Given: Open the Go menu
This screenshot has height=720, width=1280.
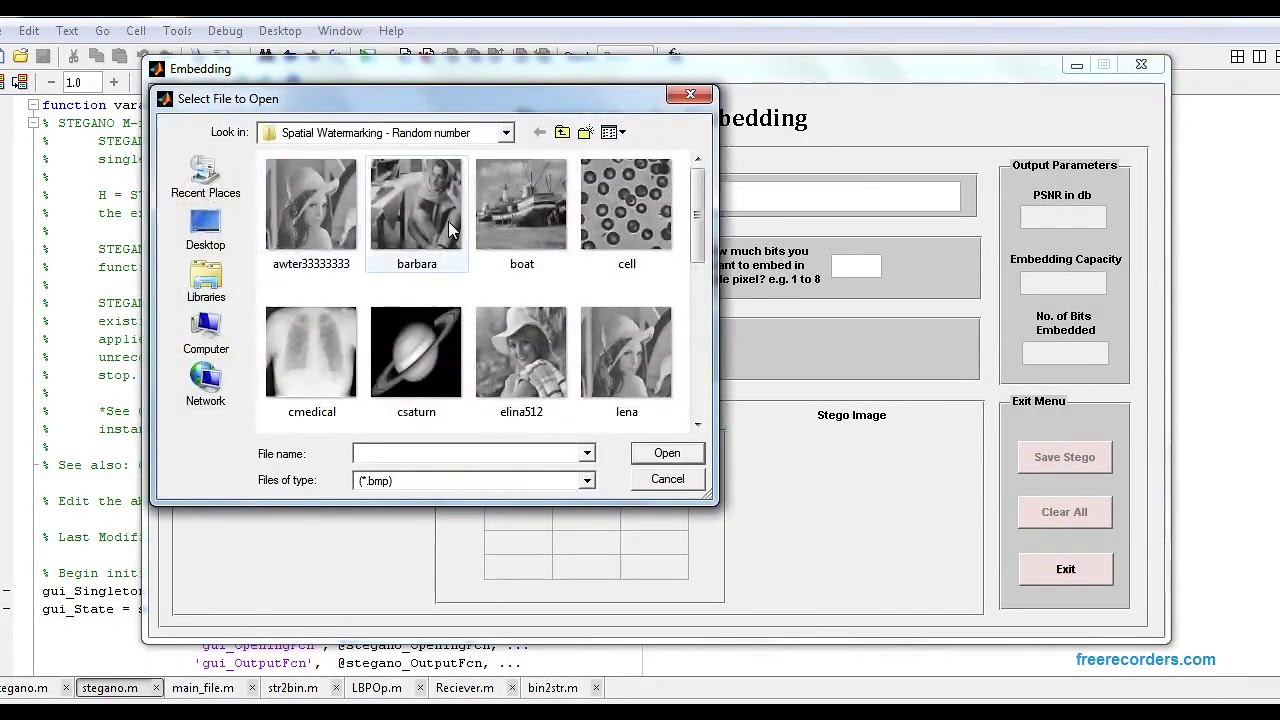Looking at the screenshot, I should 102,31.
